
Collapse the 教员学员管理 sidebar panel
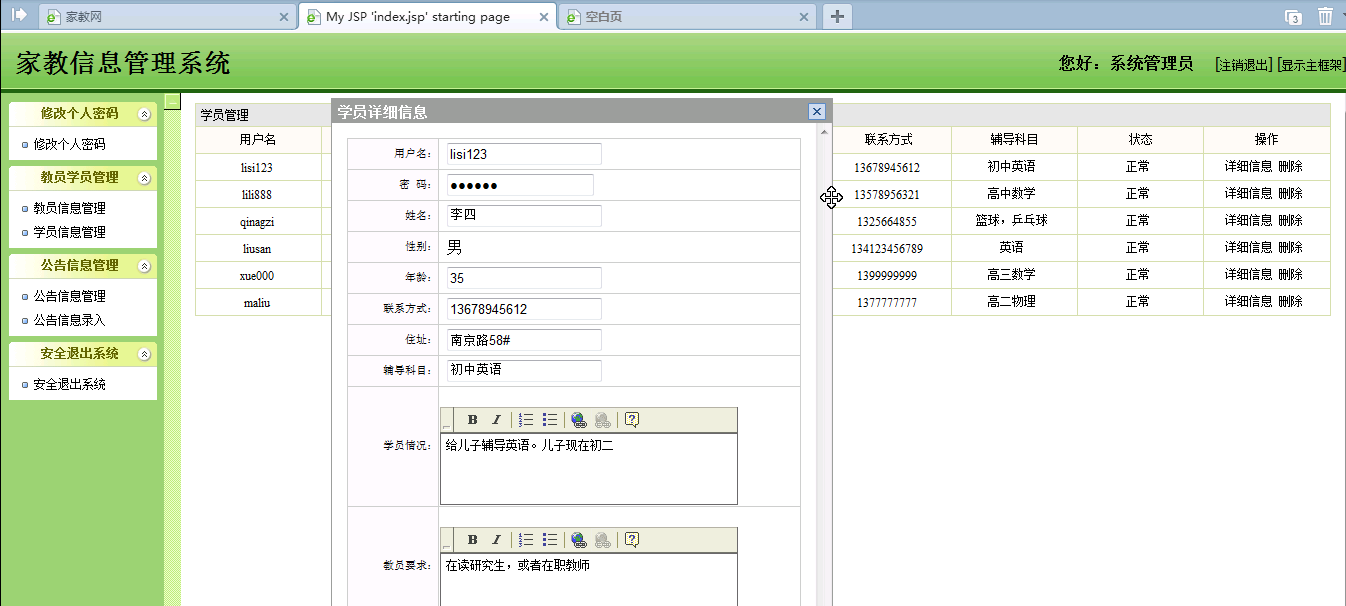(x=144, y=178)
